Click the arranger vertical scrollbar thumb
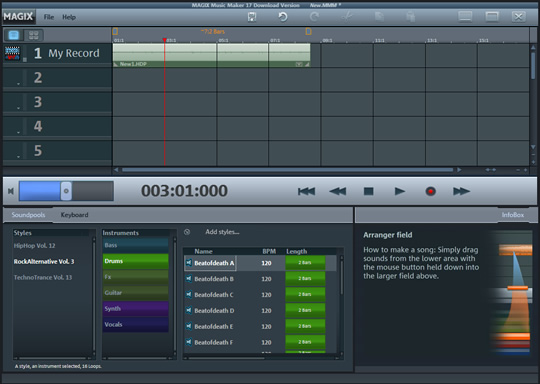Viewport: 540px width, 384px height. [x=533, y=65]
